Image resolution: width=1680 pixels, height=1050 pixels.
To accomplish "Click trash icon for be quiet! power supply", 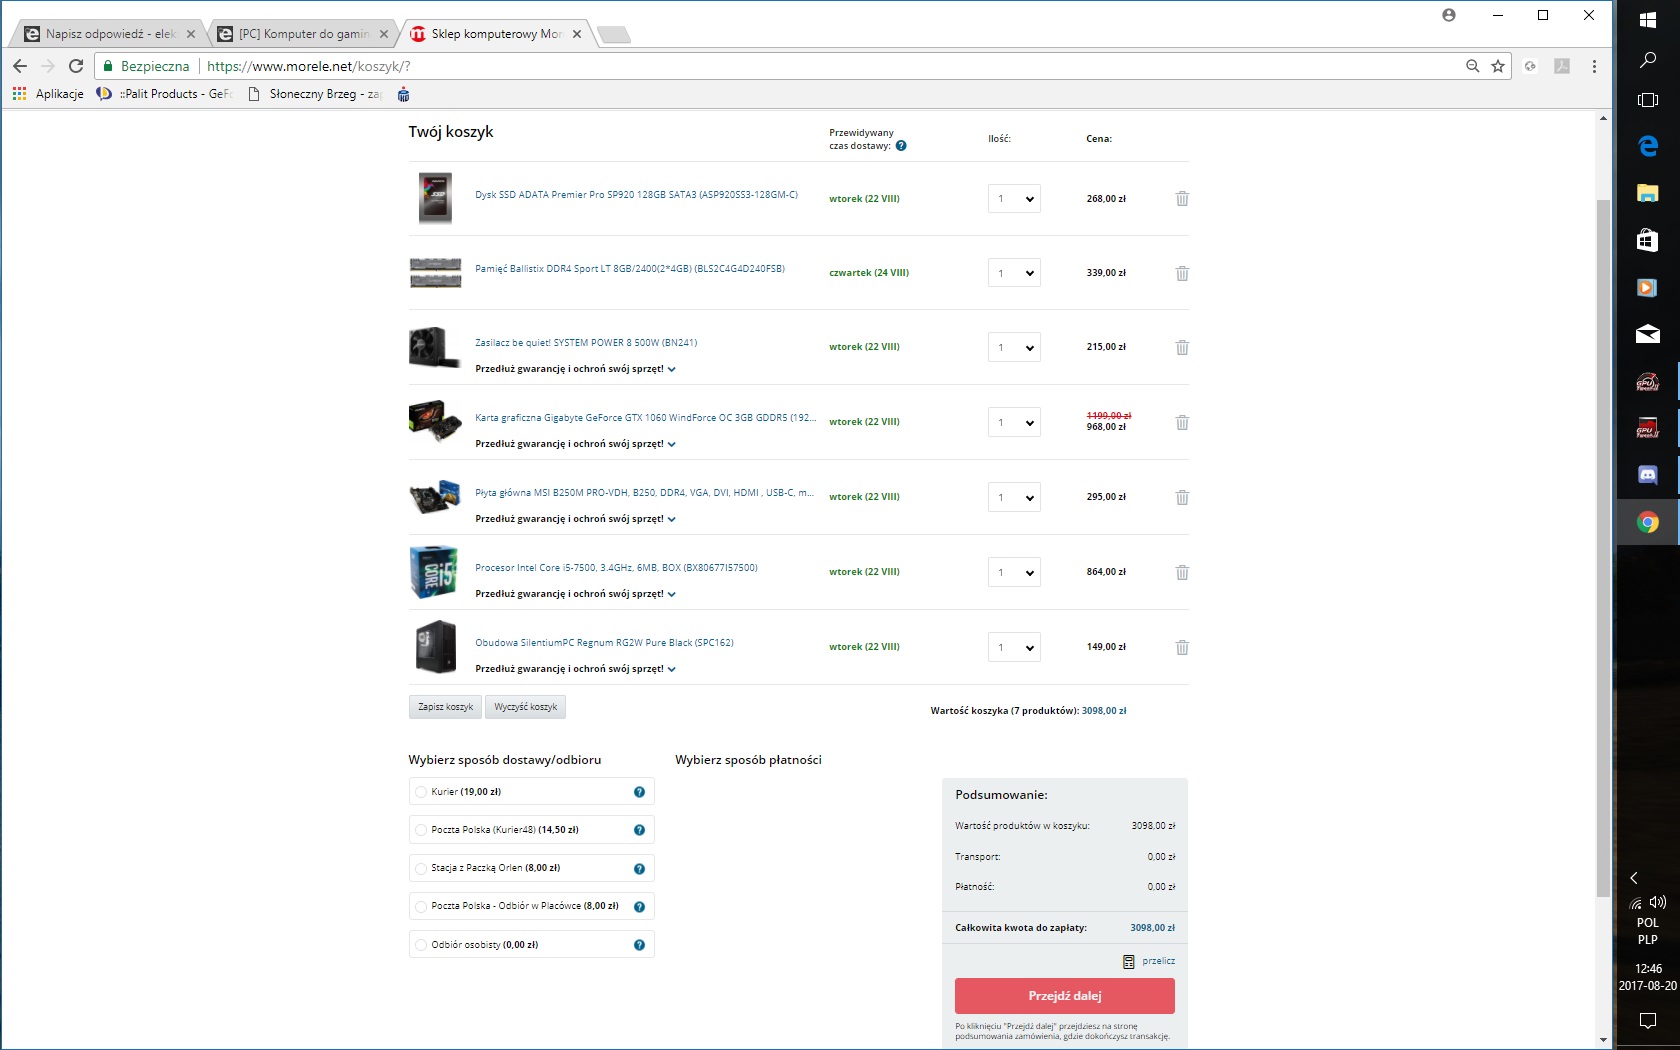I will coord(1182,347).
